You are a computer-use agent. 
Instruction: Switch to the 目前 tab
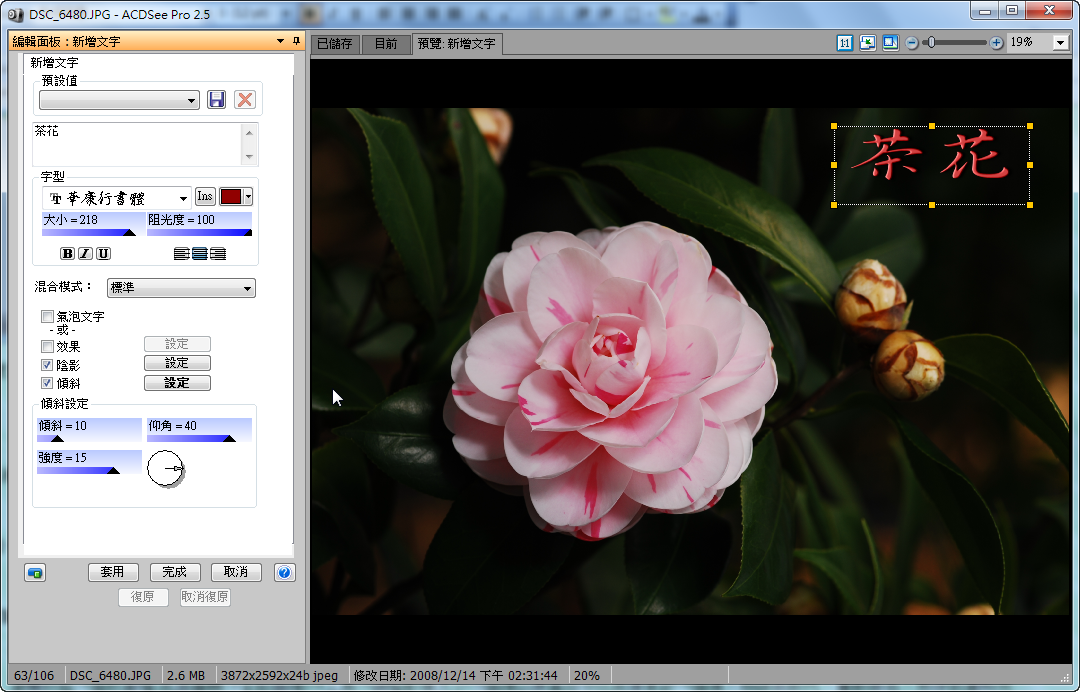point(385,44)
